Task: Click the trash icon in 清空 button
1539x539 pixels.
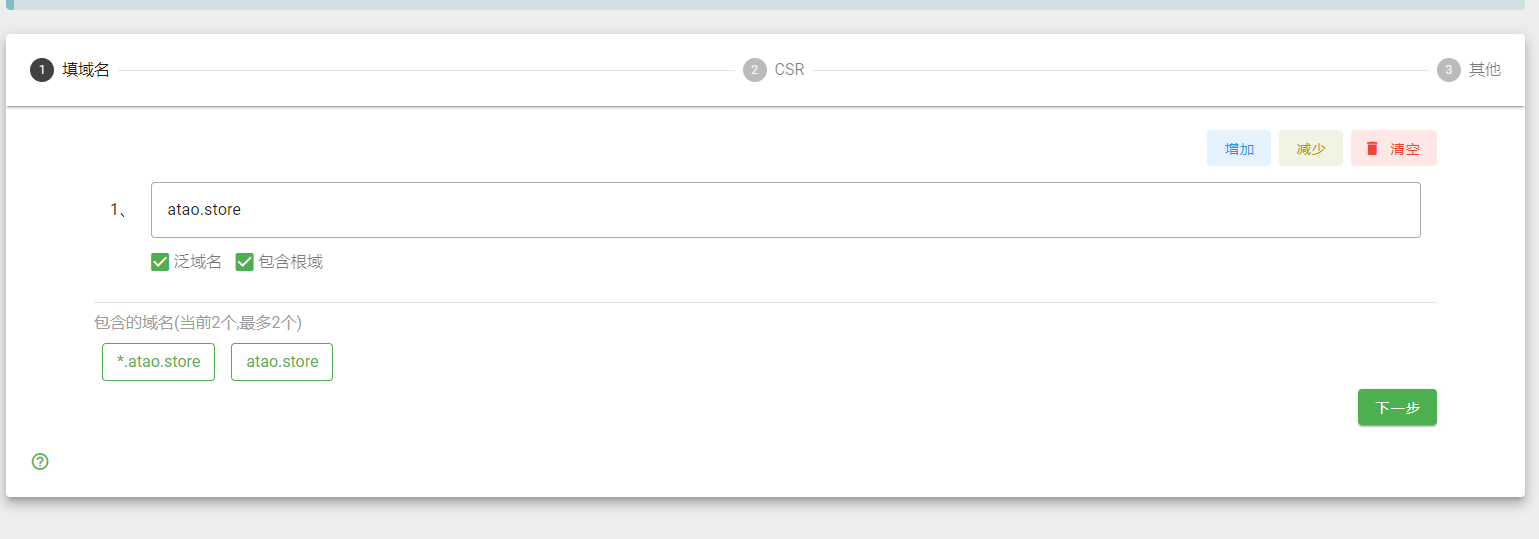Action: tap(1373, 148)
